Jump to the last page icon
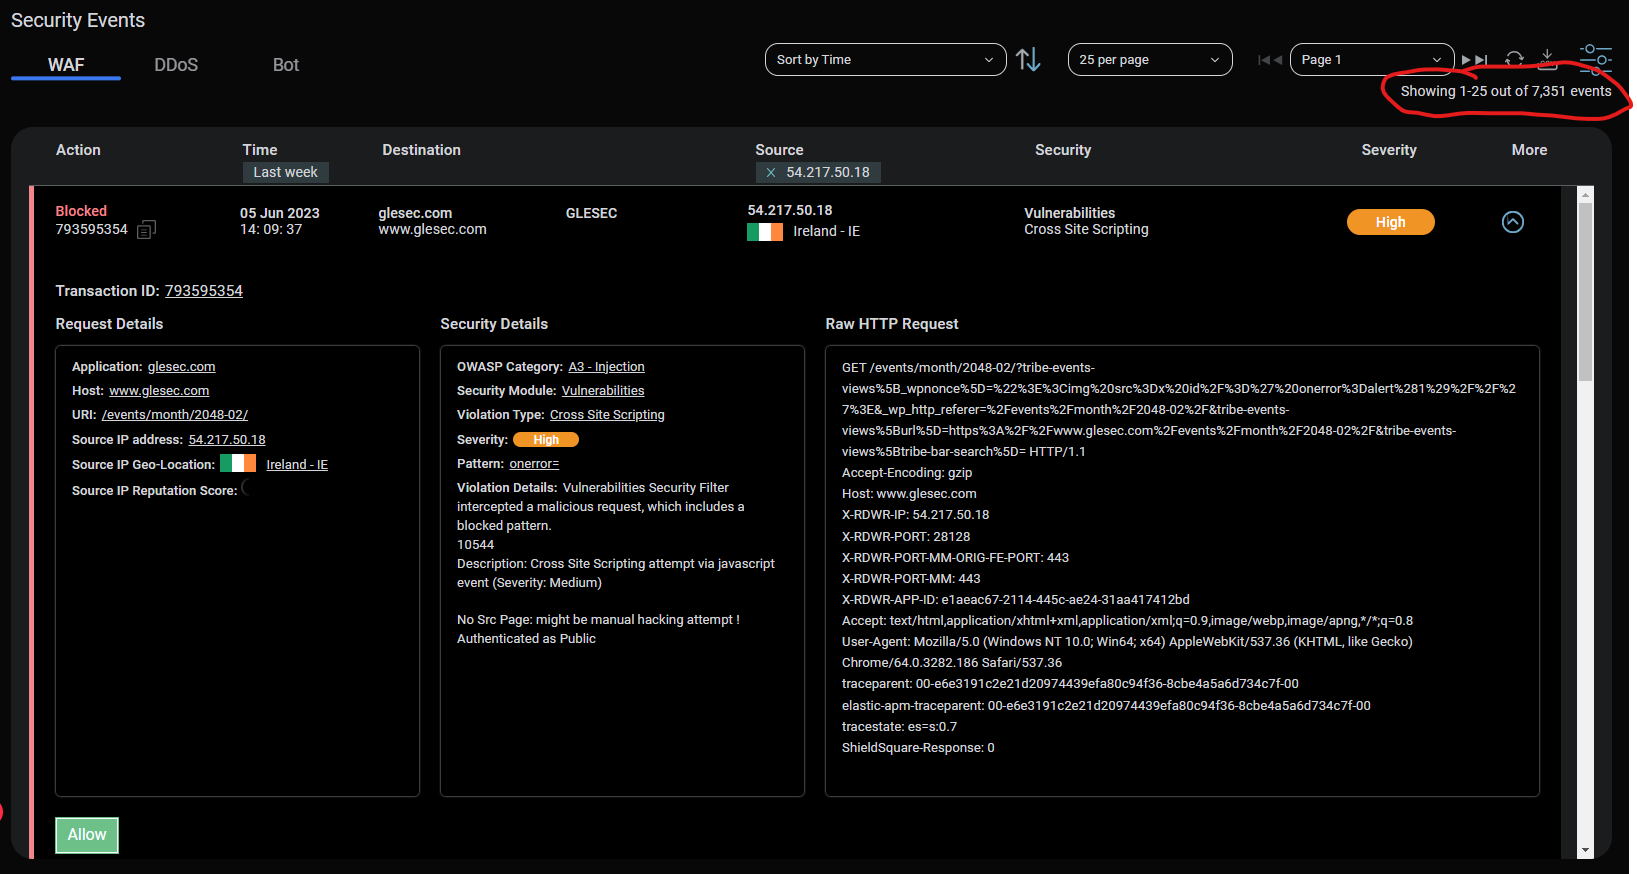Screen dimensions: 1637x874 pyautogui.click(x=1481, y=60)
